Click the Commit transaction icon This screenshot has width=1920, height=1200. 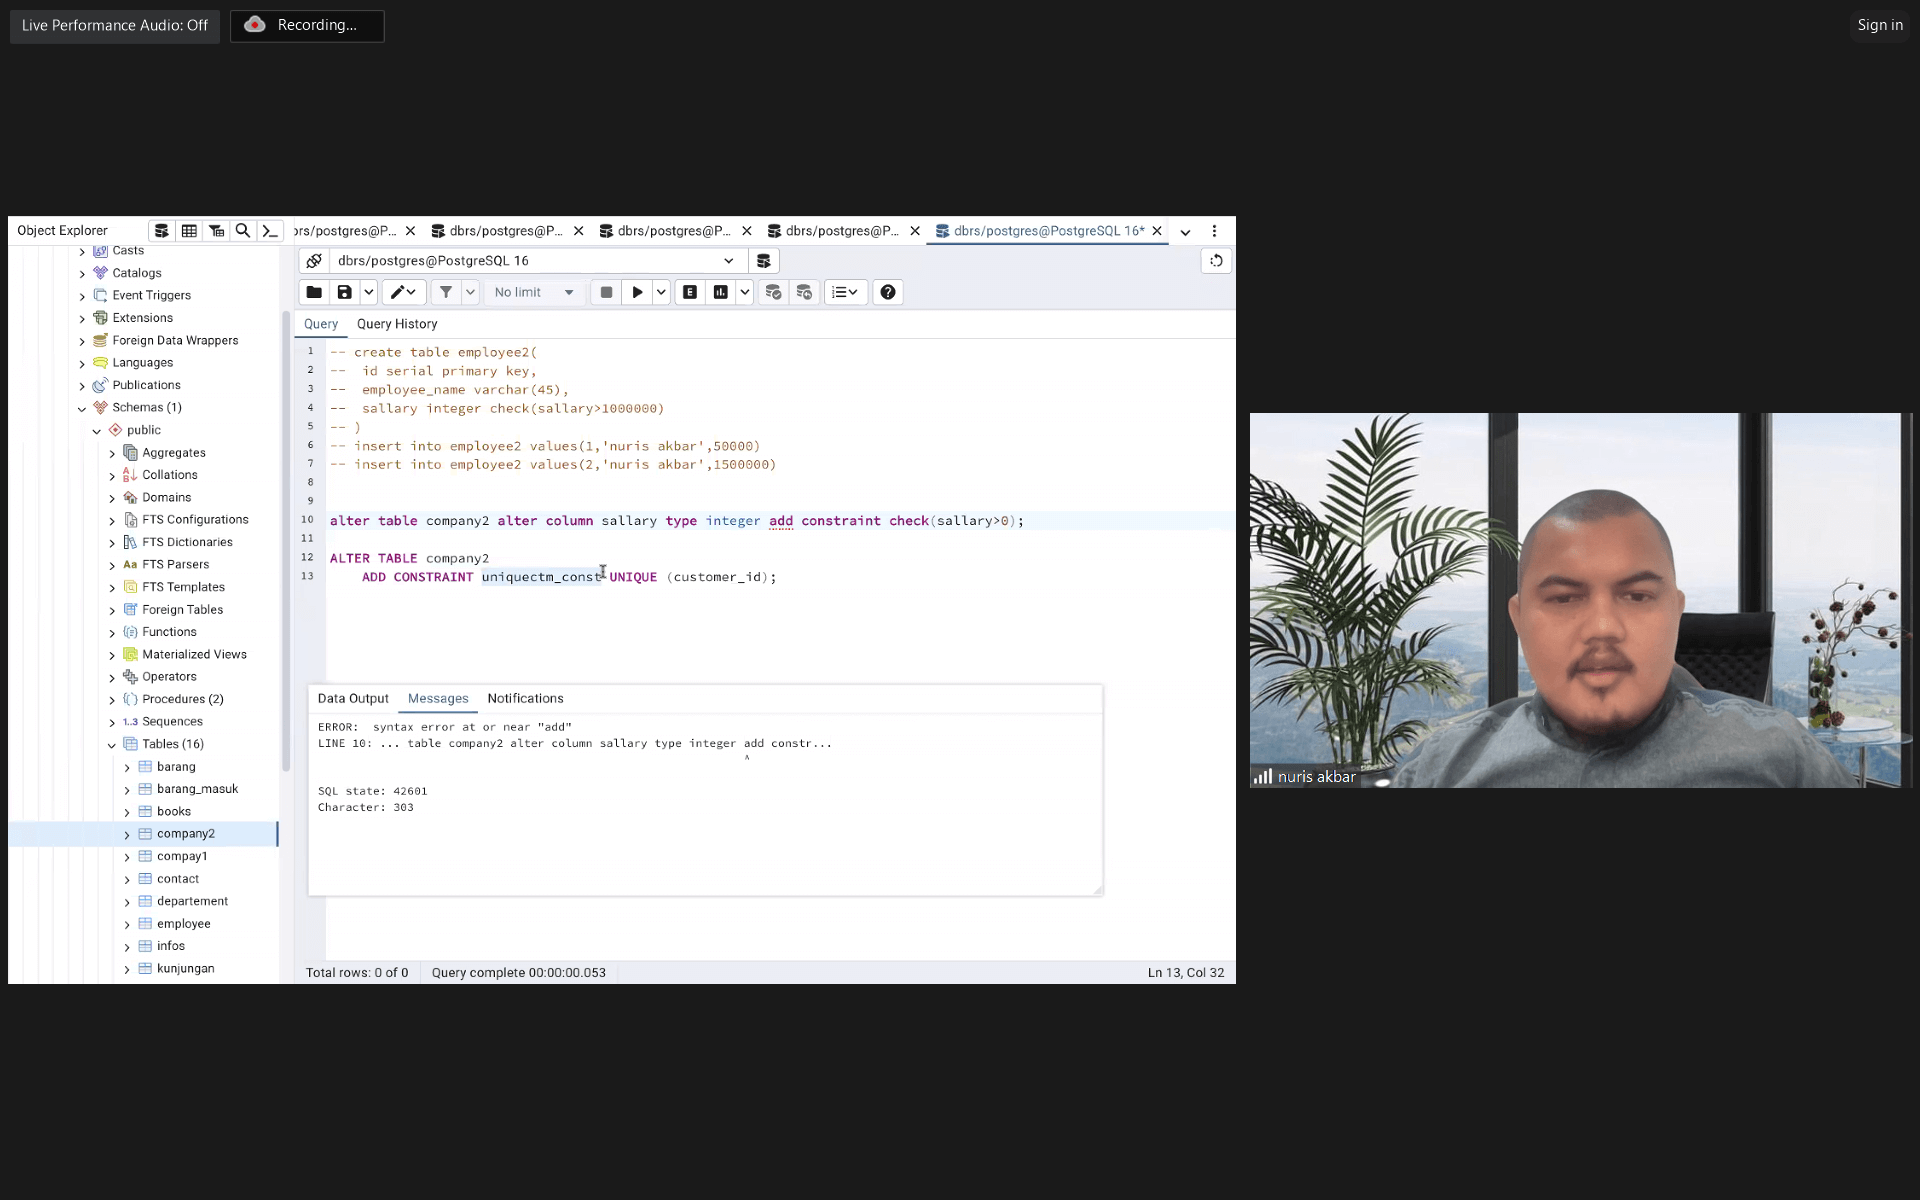[773, 292]
